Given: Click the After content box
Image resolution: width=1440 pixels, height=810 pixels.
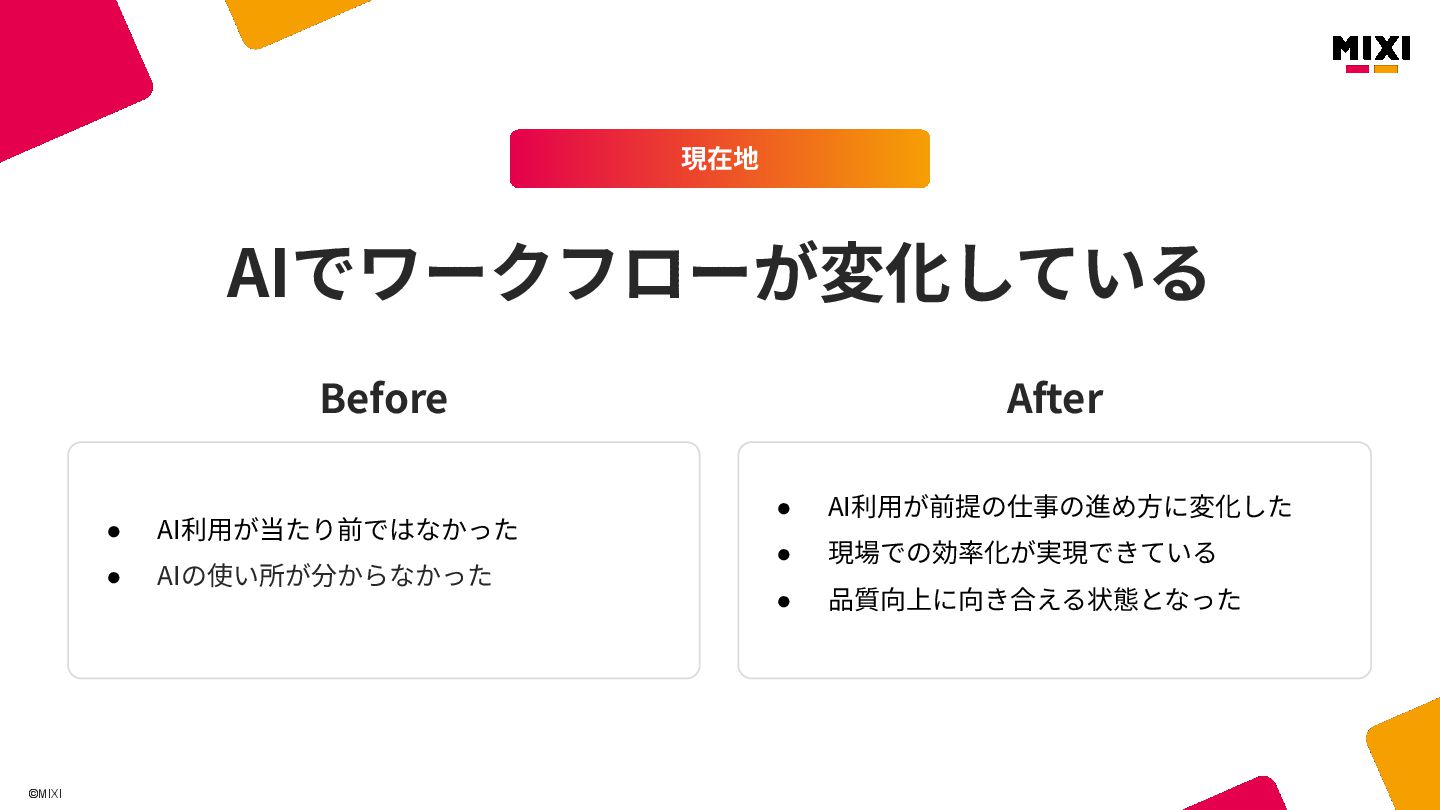Looking at the screenshot, I should click(1054, 560).
